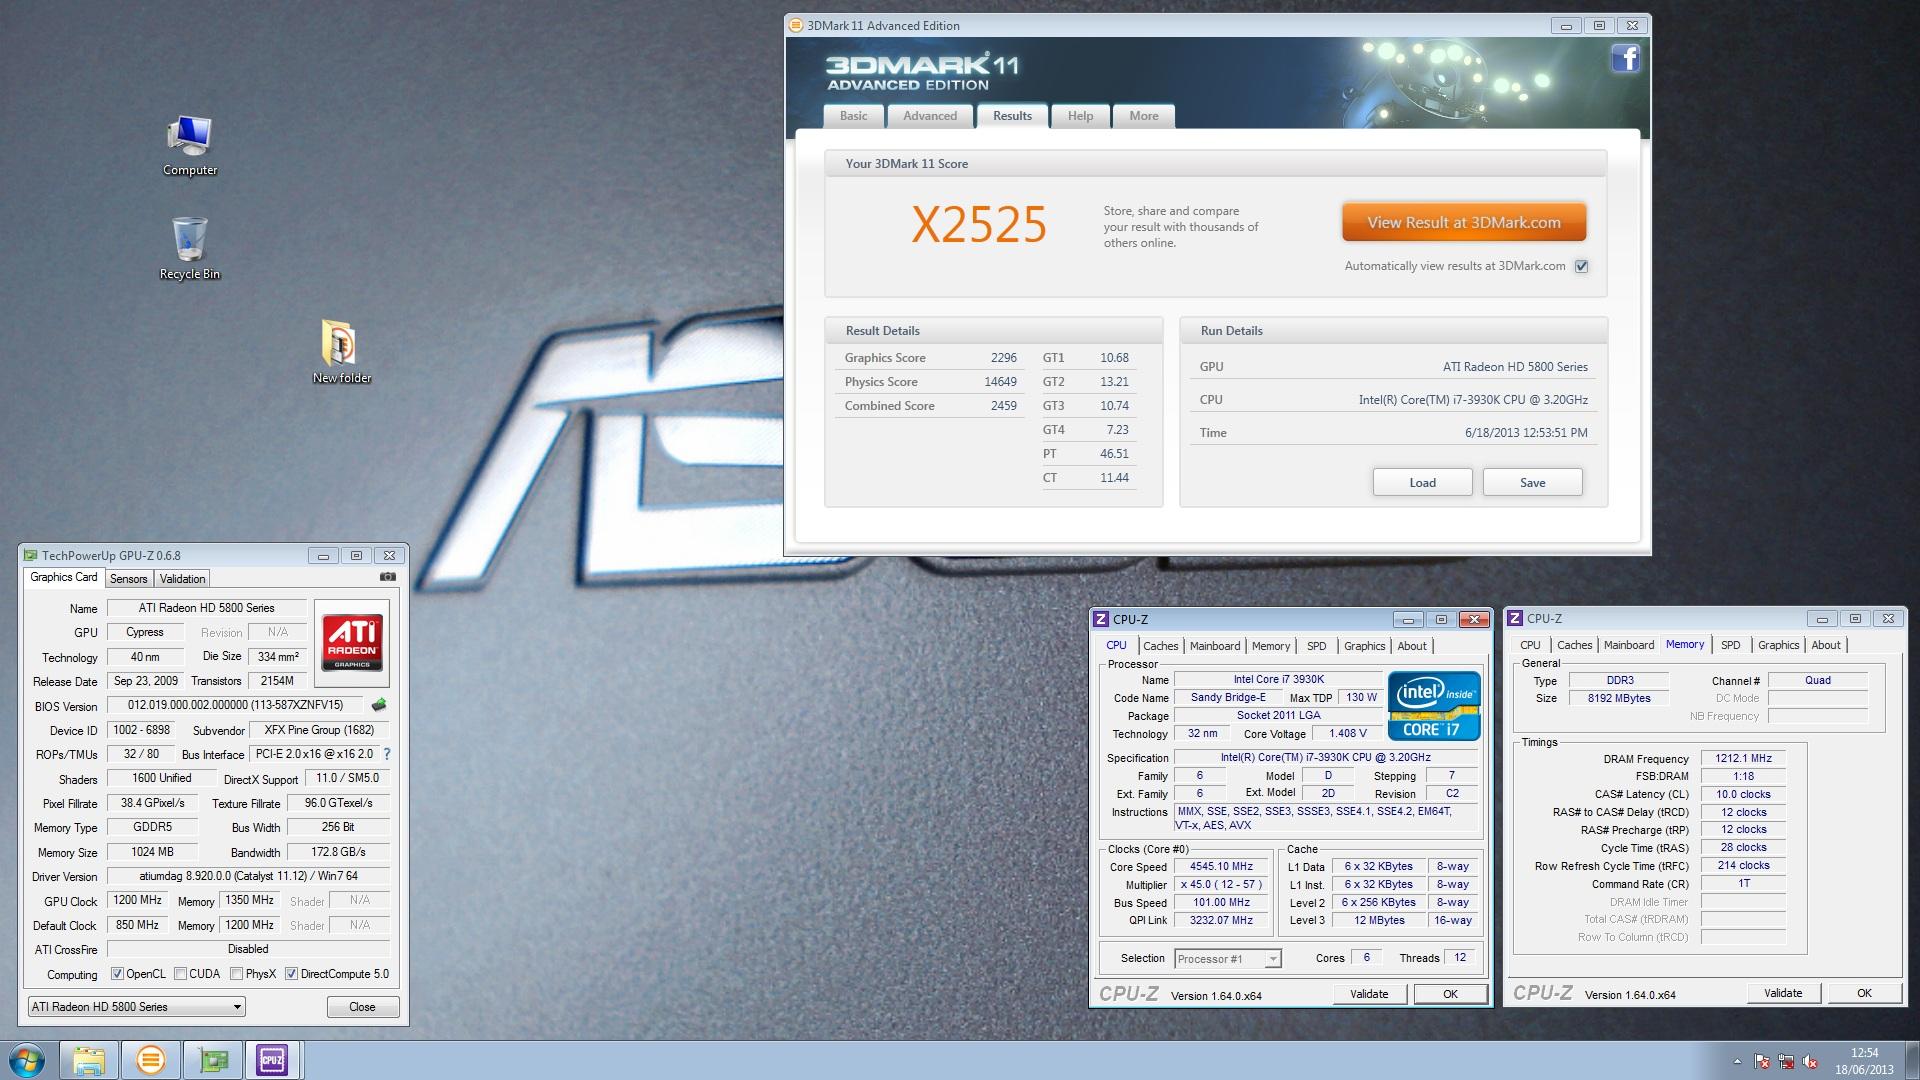Click the Facebook icon in 3DMark 11
This screenshot has width=1920, height=1080.
coord(1625,59)
